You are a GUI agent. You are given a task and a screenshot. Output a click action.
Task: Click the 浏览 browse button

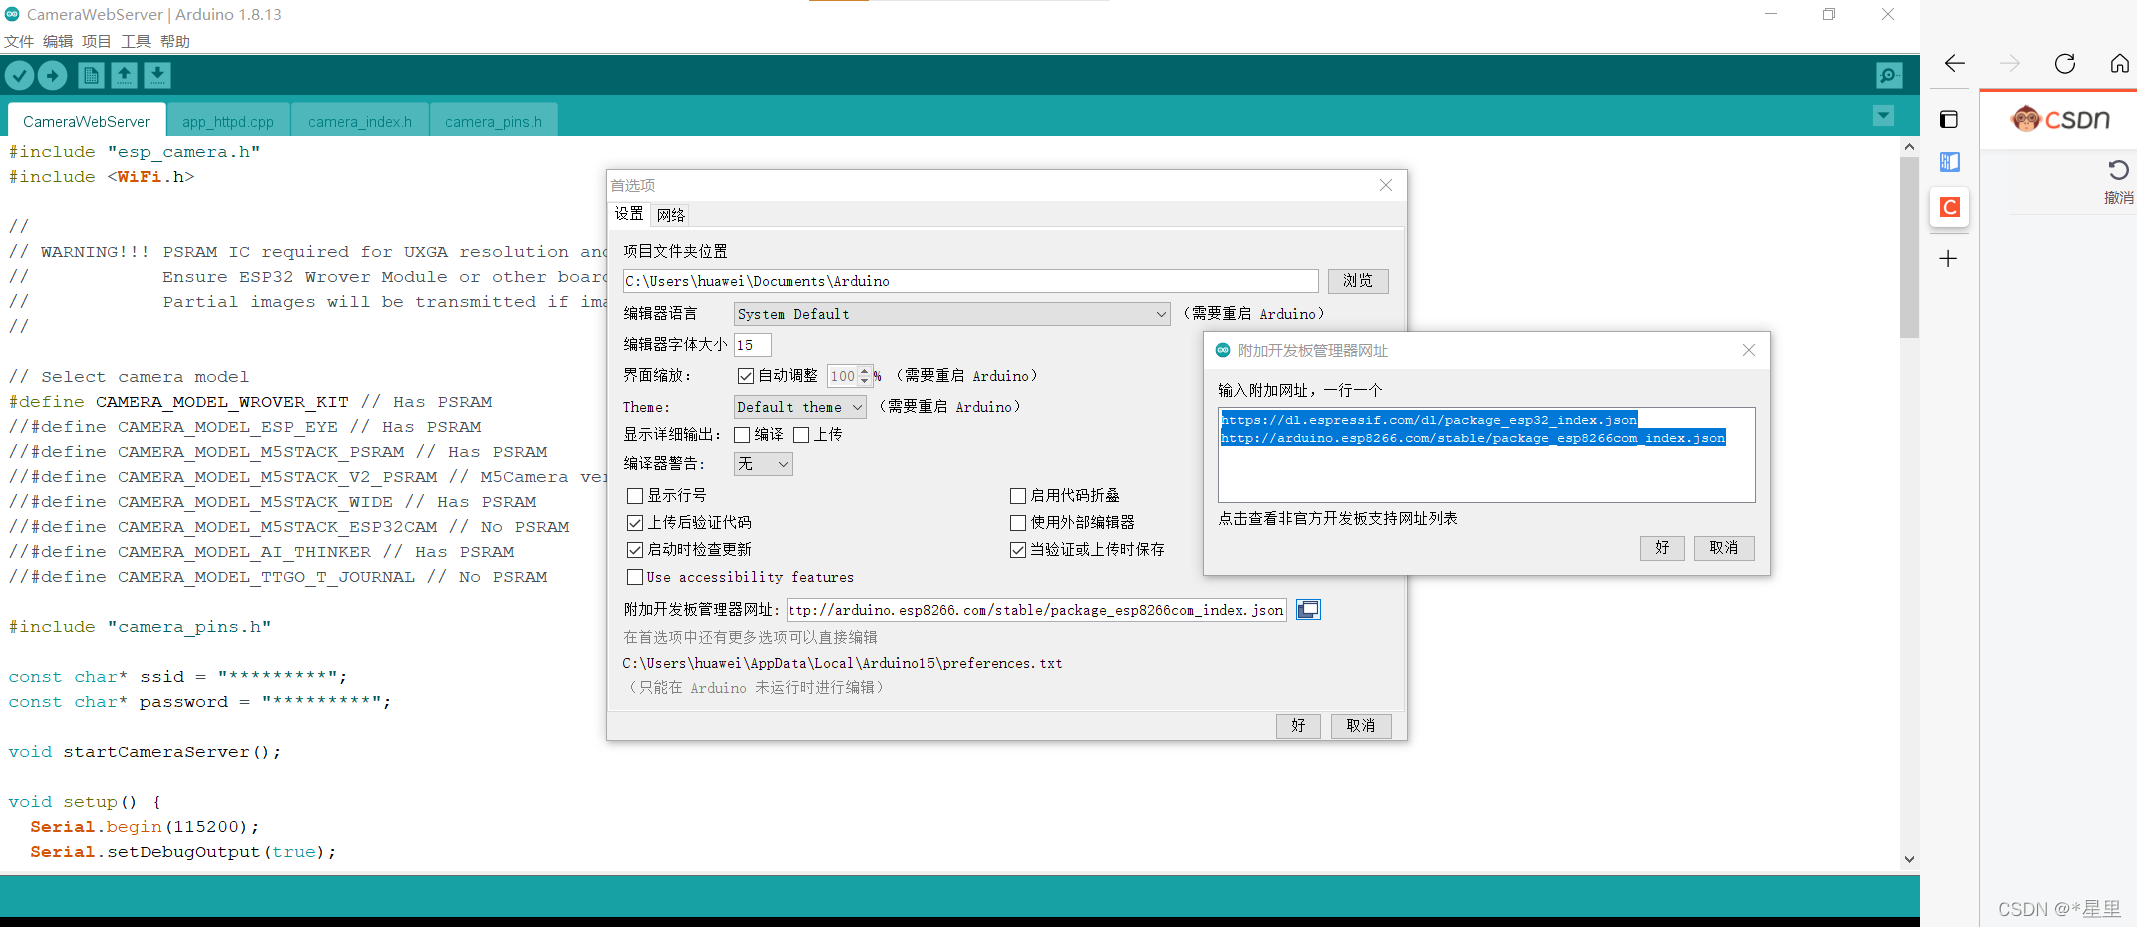click(1358, 281)
